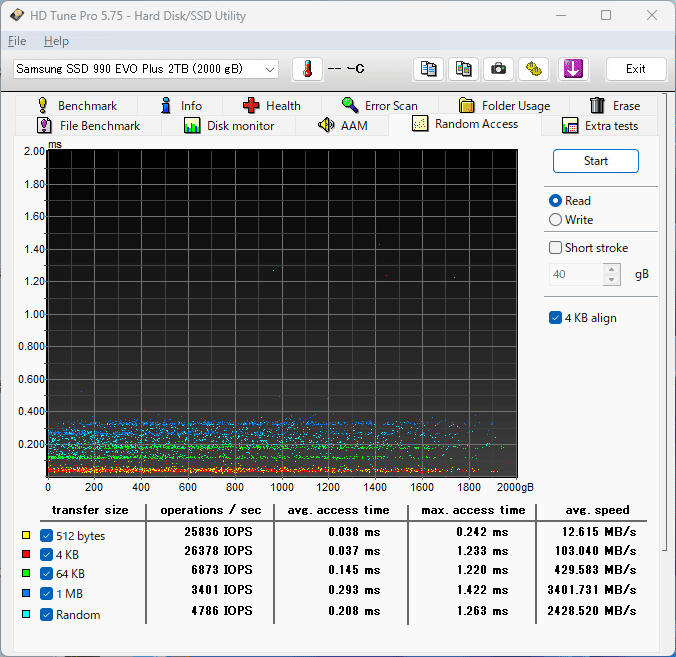The image size is (676, 657).
Task: Uncheck the 4 KB align option
Action: pos(556,318)
